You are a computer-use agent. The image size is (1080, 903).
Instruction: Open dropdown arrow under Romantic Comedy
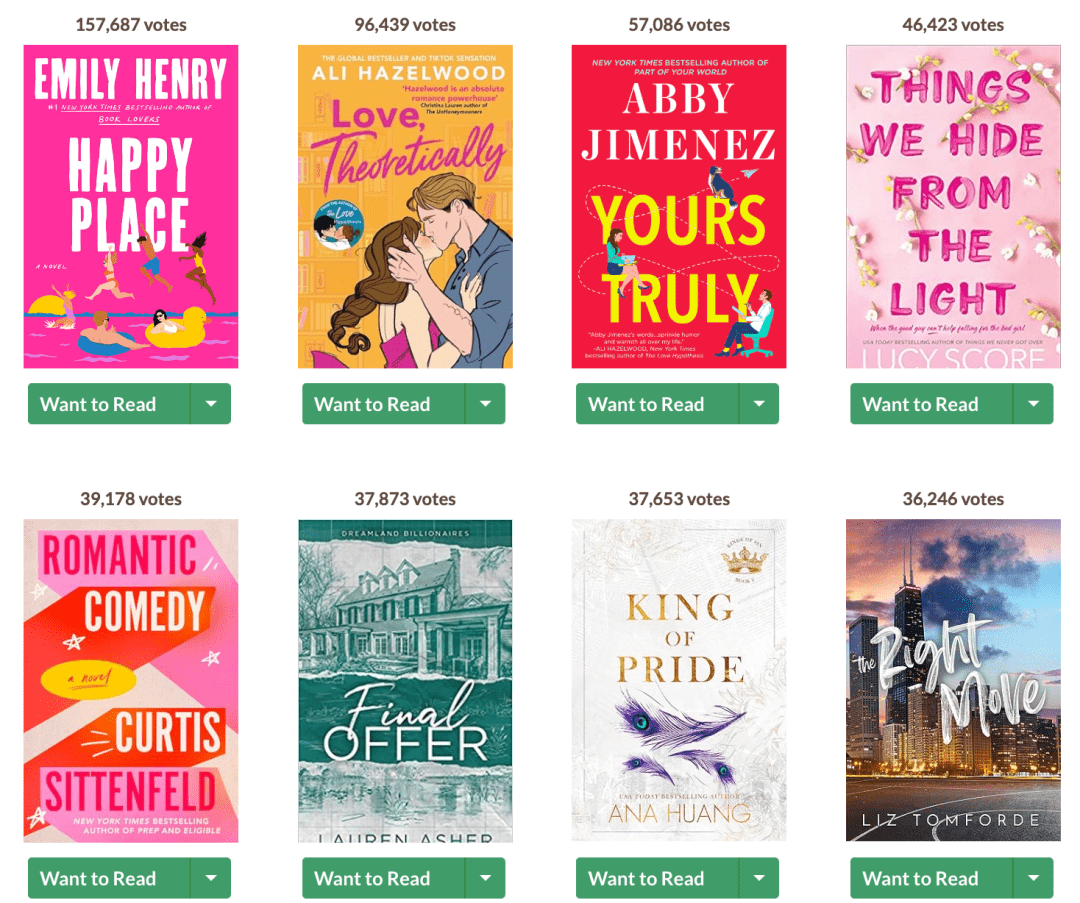[211, 878]
